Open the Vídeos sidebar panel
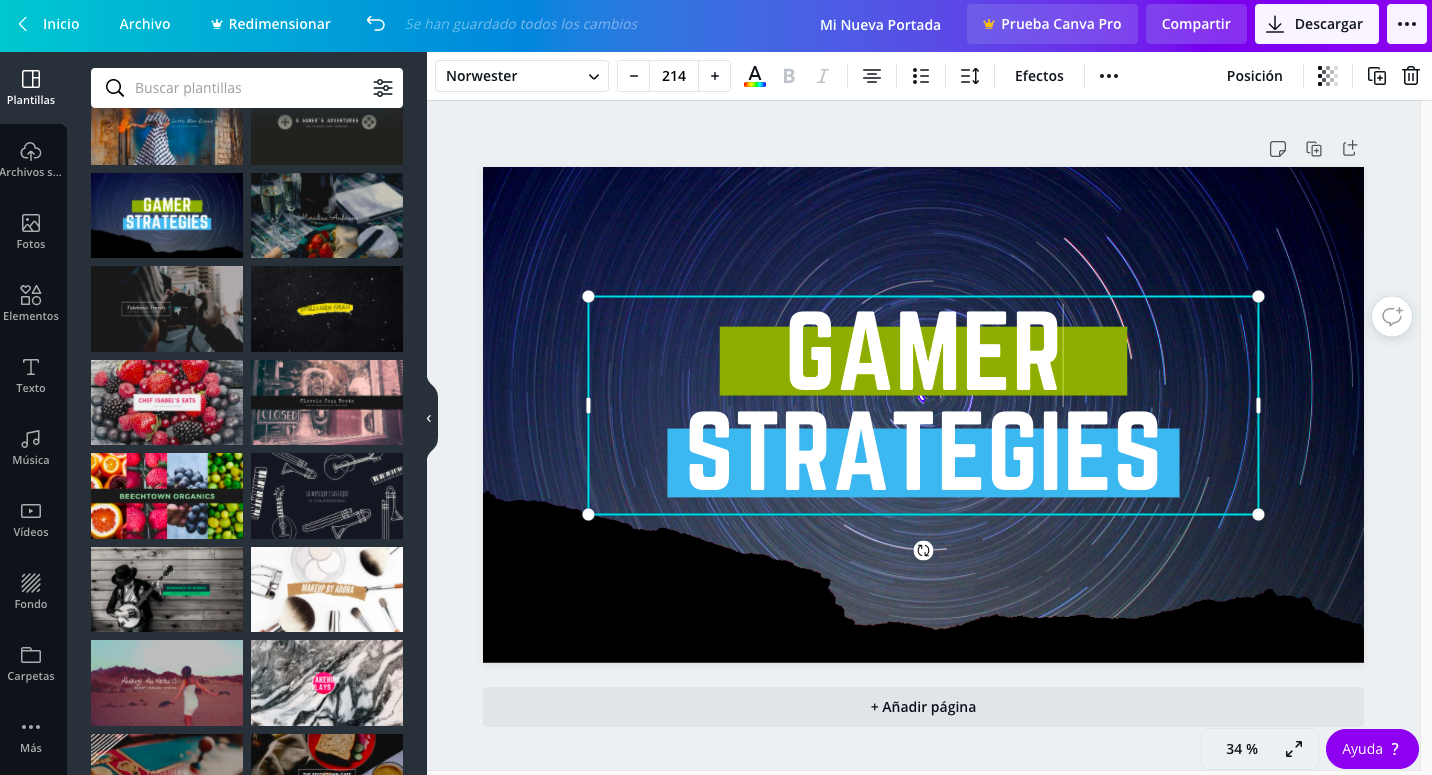The image size is (1432, 775). pos(31,520)
